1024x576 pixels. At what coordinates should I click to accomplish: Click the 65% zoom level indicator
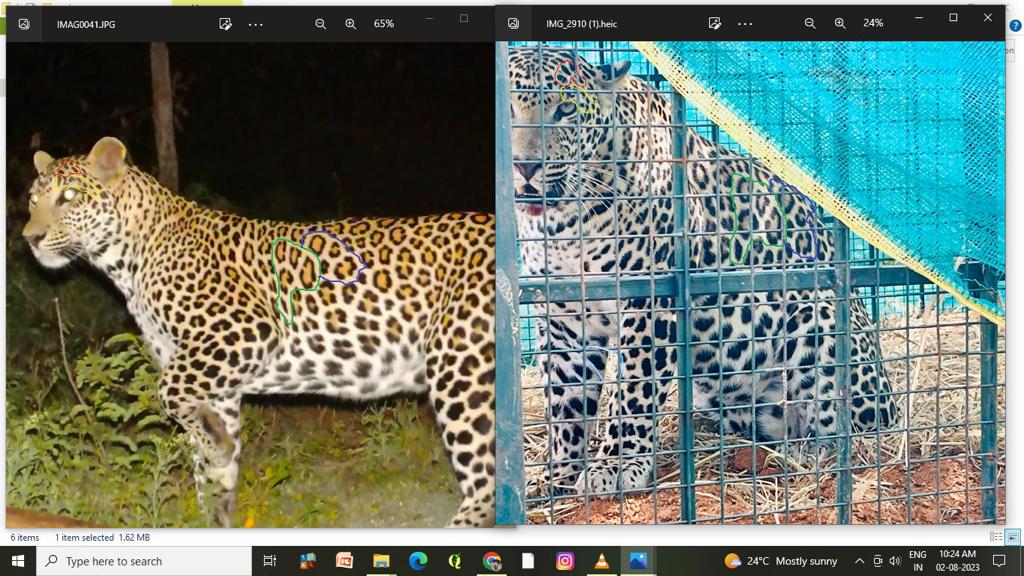pyautogui.click(x=384, y=24)
